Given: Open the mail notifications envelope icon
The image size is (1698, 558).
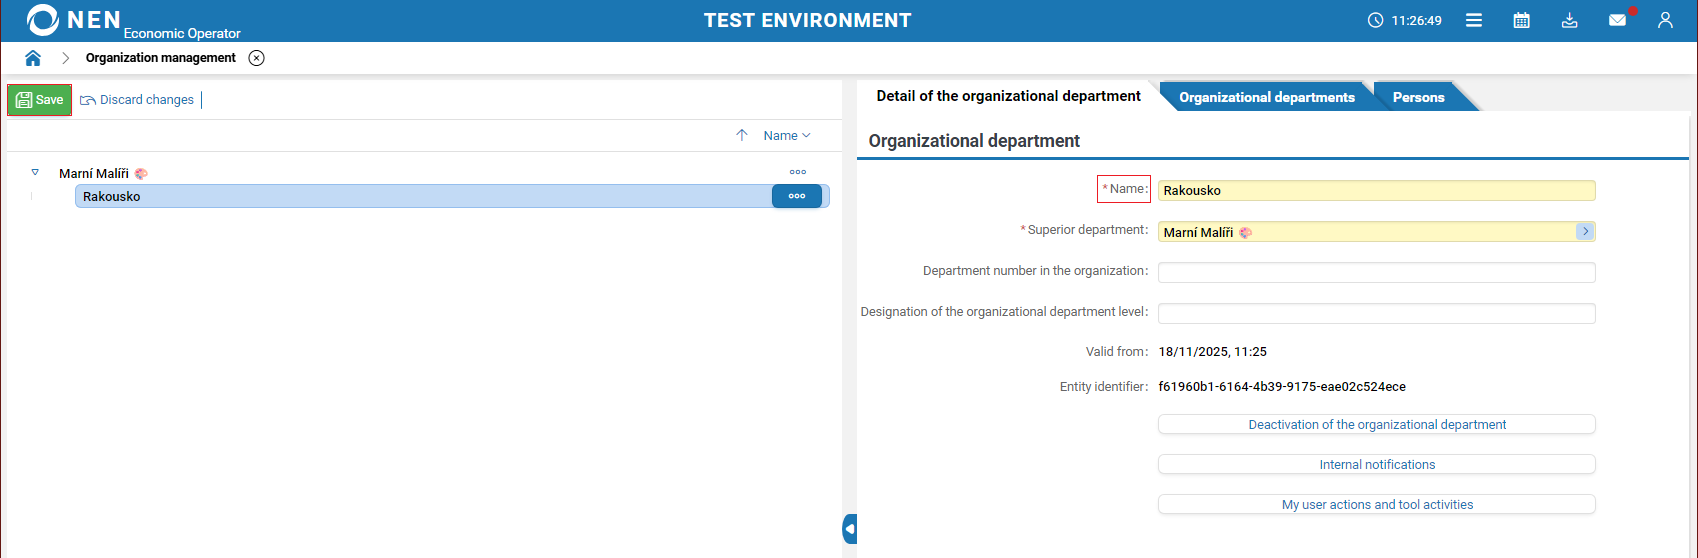Looking at the screenshot, I should [1617, 20].
